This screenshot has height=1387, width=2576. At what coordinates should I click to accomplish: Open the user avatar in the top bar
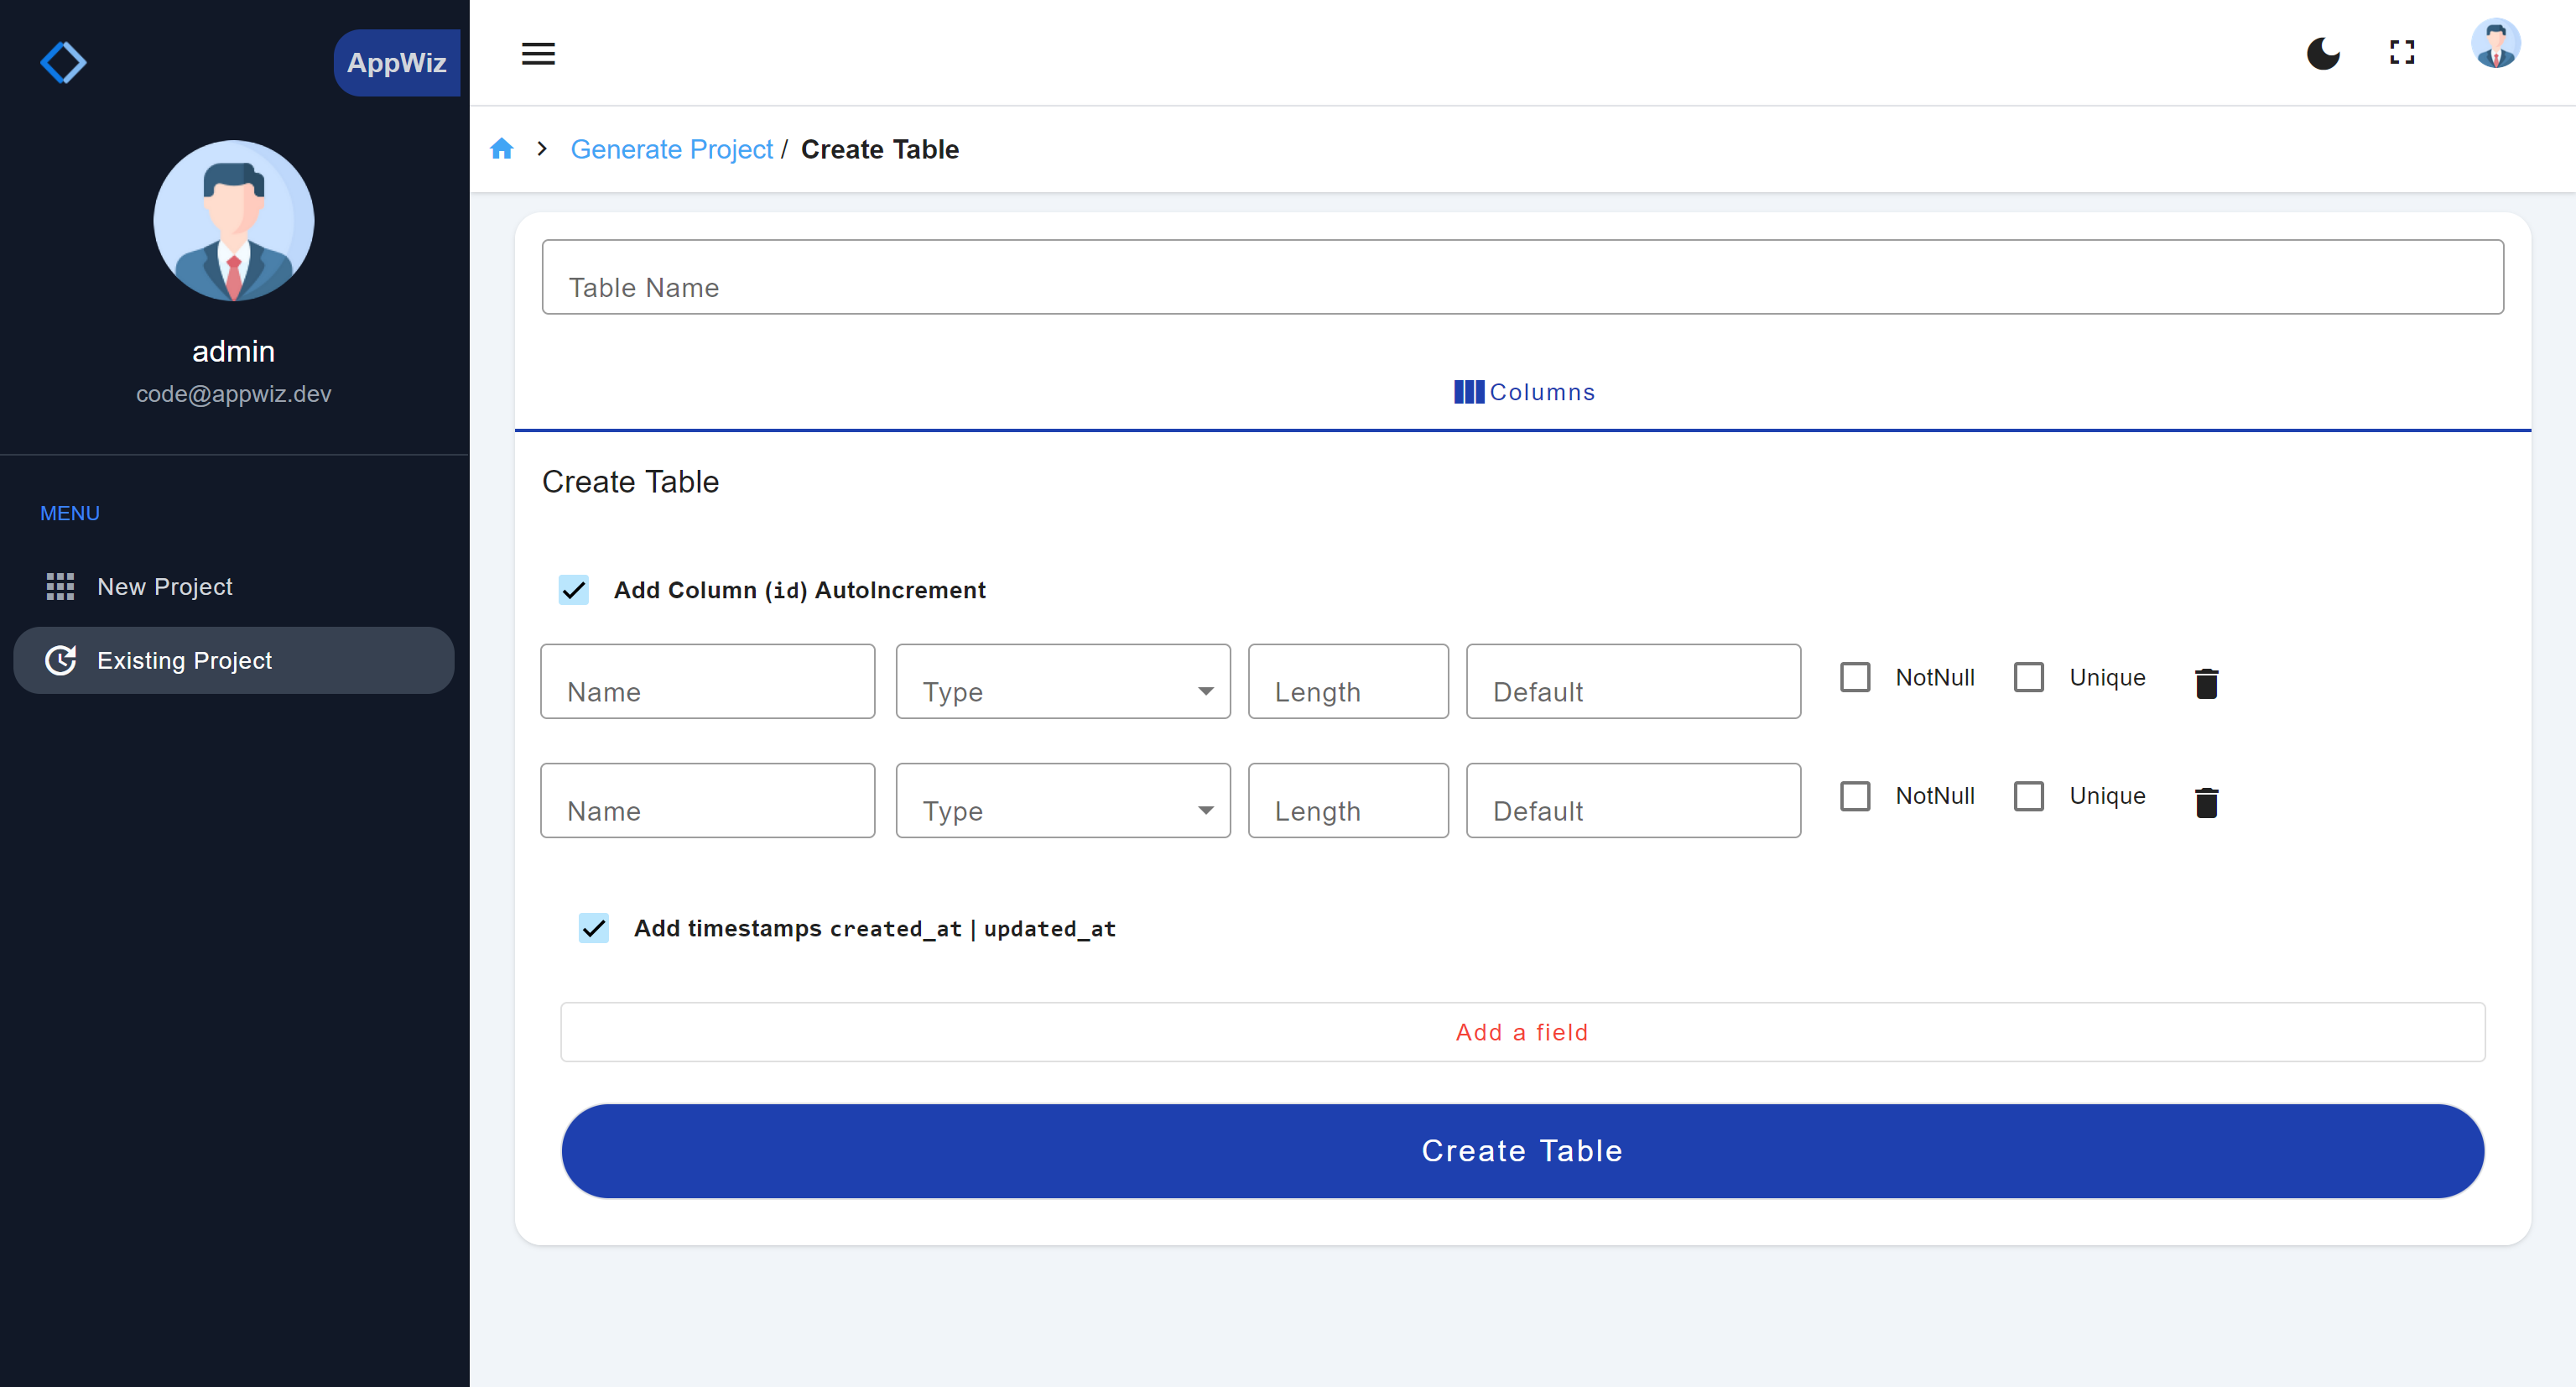point(2495,44)
